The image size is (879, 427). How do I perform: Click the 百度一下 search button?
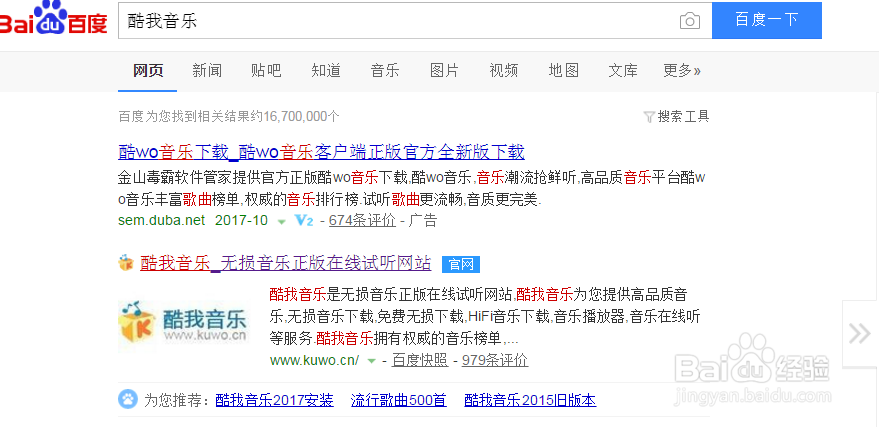(766, 20)
